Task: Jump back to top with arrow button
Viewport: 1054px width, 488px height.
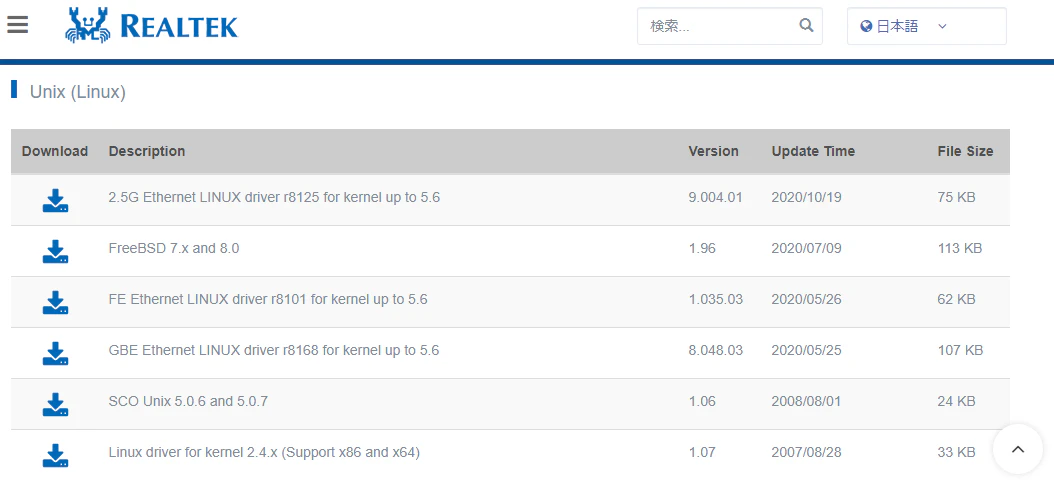Action: (1018, 449)
